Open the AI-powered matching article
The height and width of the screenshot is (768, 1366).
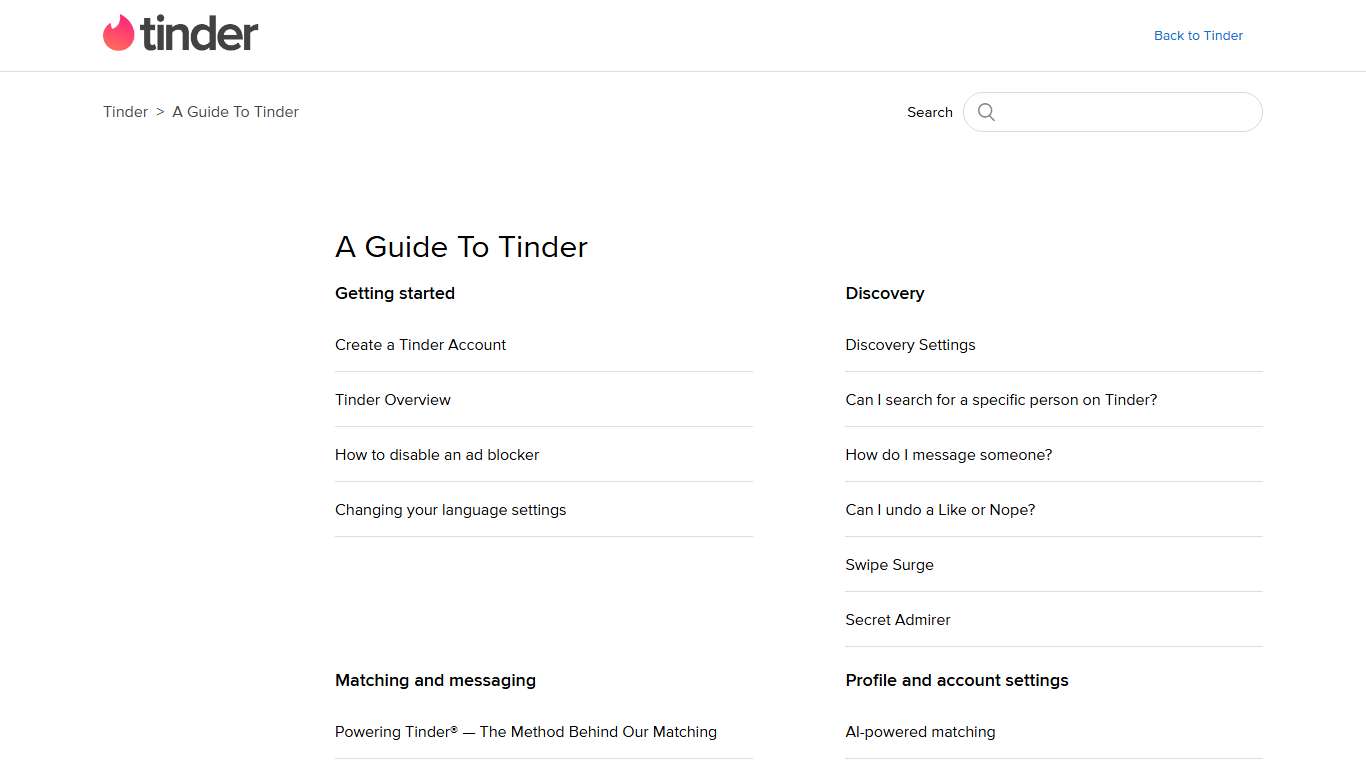coord(920,731)
